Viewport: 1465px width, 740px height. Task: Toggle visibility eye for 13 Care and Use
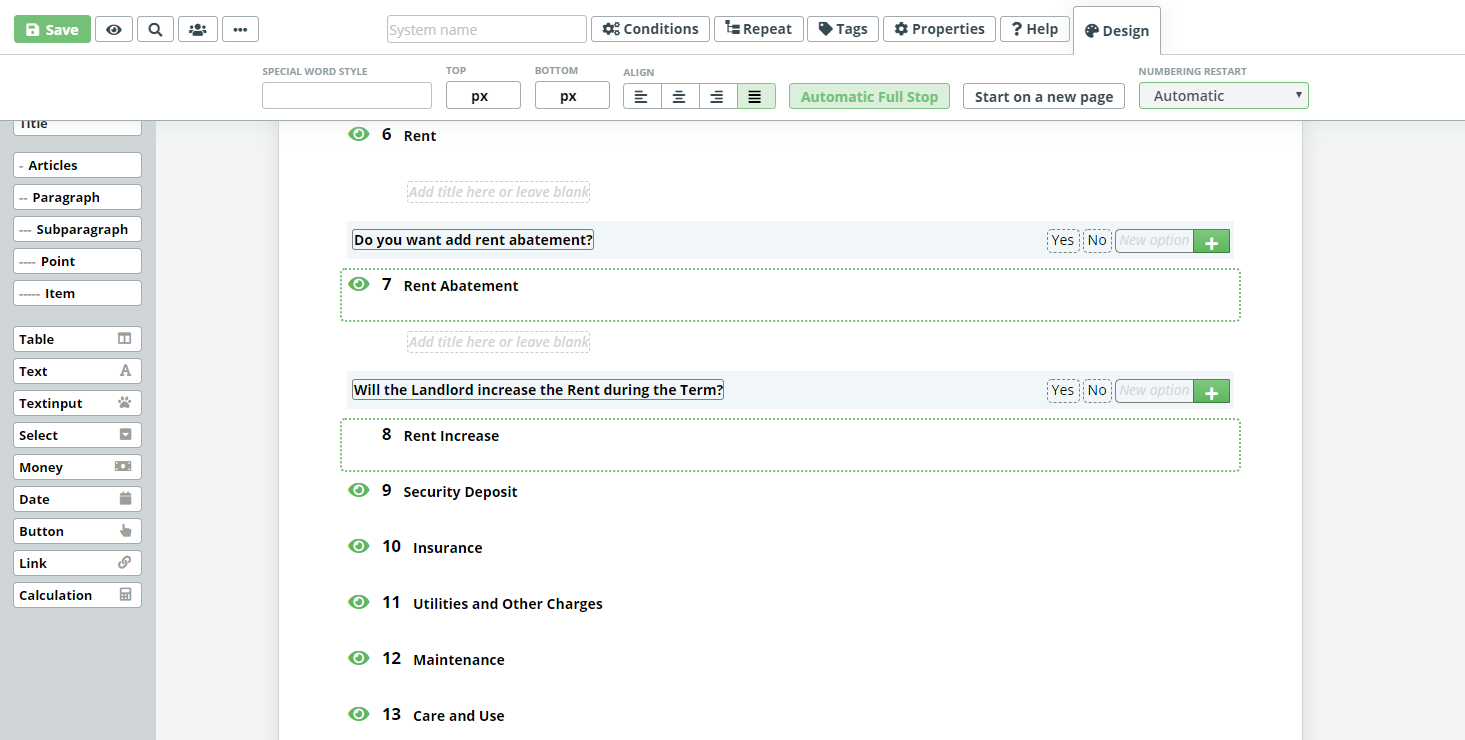tap(359, 714)
